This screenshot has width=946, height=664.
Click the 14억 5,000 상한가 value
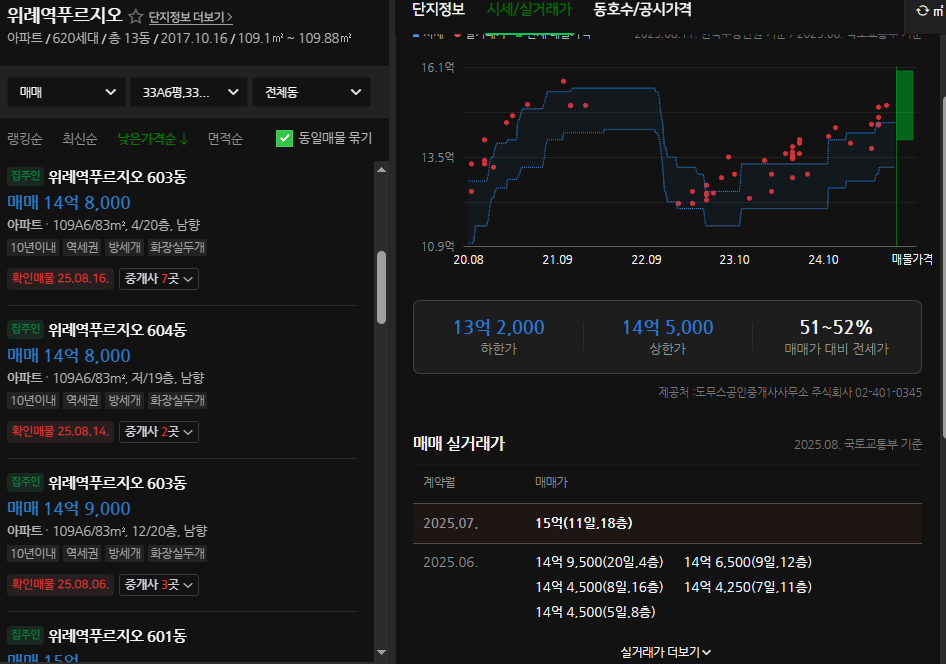coord(668,327)
